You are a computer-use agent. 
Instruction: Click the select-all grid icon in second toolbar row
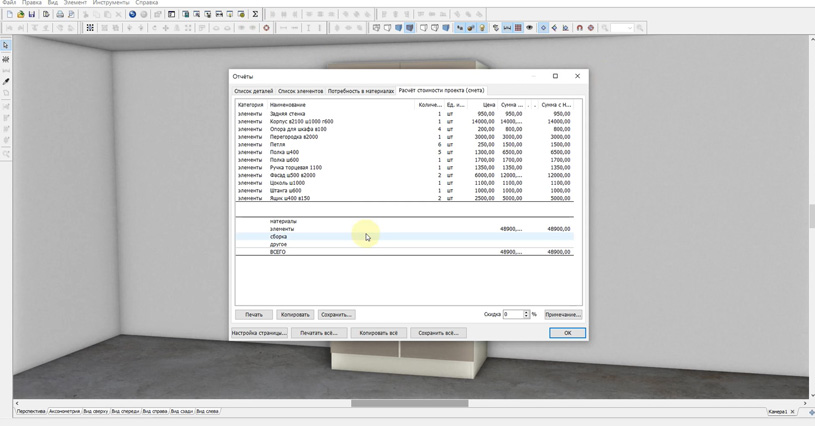[x=90, y=28]
